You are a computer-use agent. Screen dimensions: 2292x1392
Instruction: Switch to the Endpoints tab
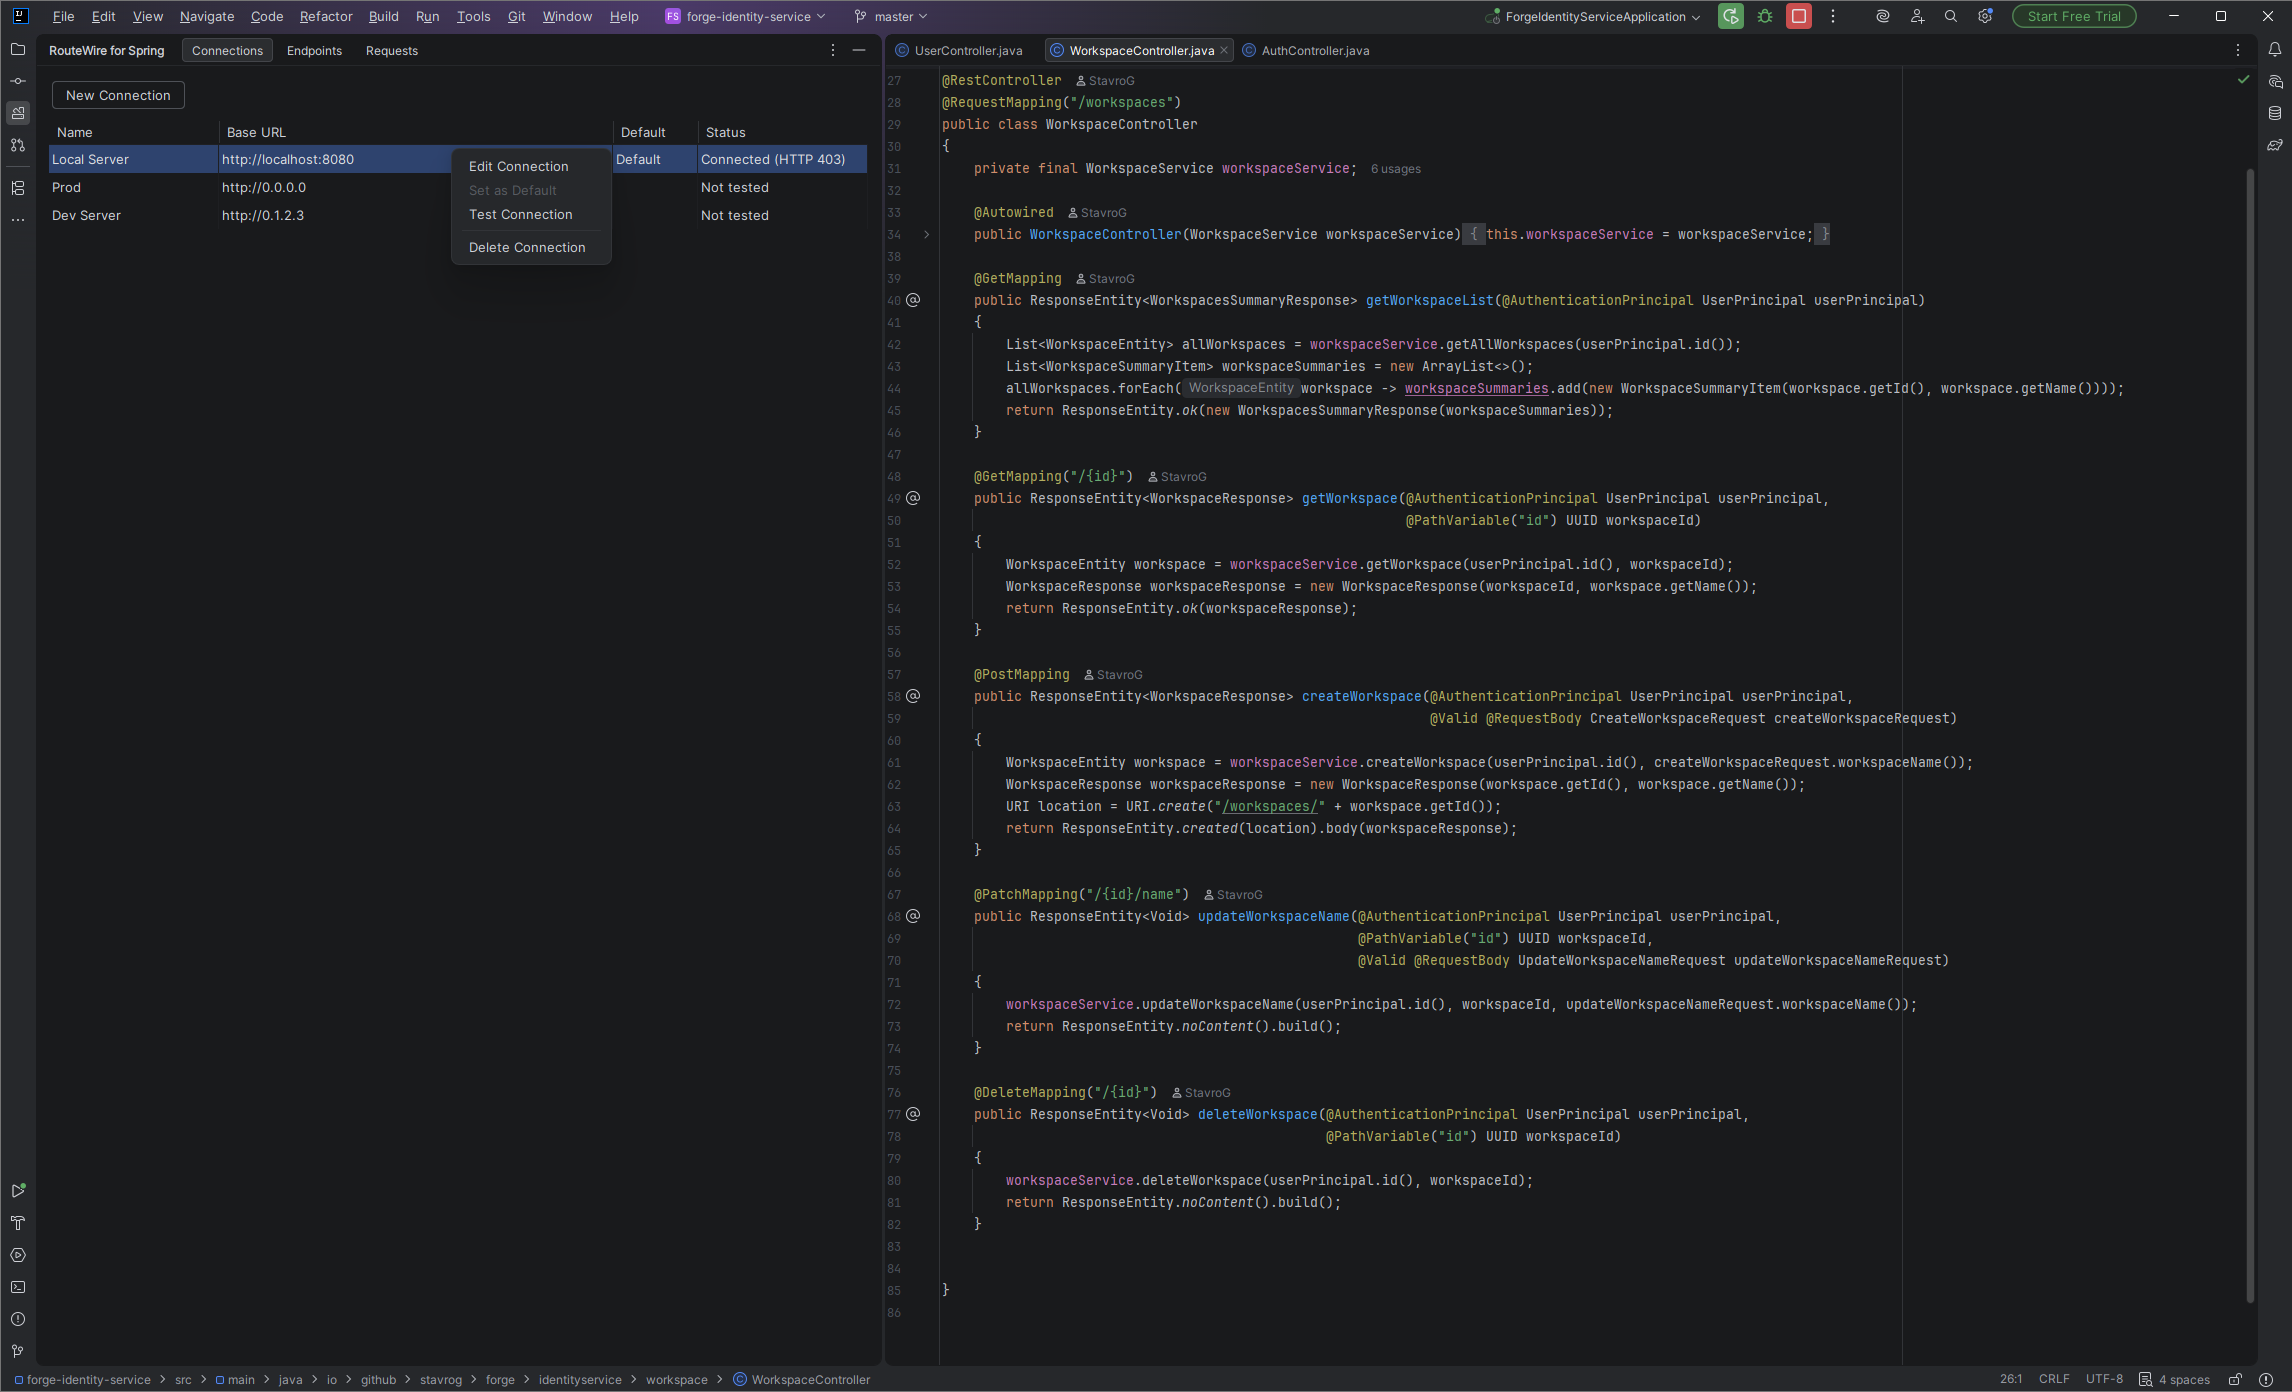pos(314,50)
